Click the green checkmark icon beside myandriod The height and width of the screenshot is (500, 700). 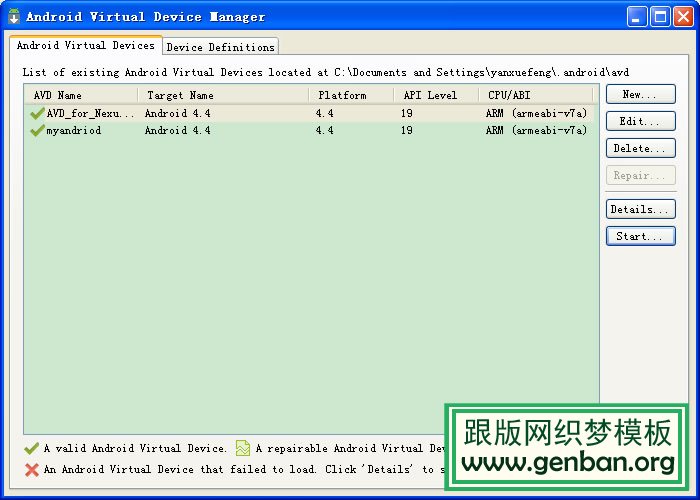tap(37, 130)
